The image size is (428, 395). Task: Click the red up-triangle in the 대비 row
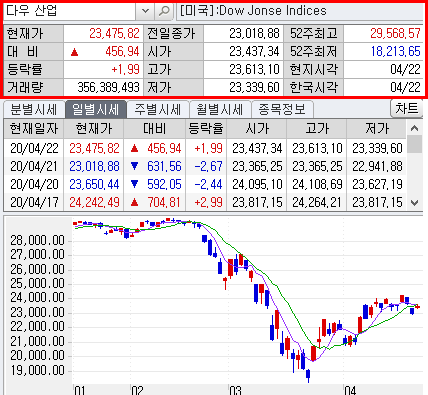click(74, 52)
